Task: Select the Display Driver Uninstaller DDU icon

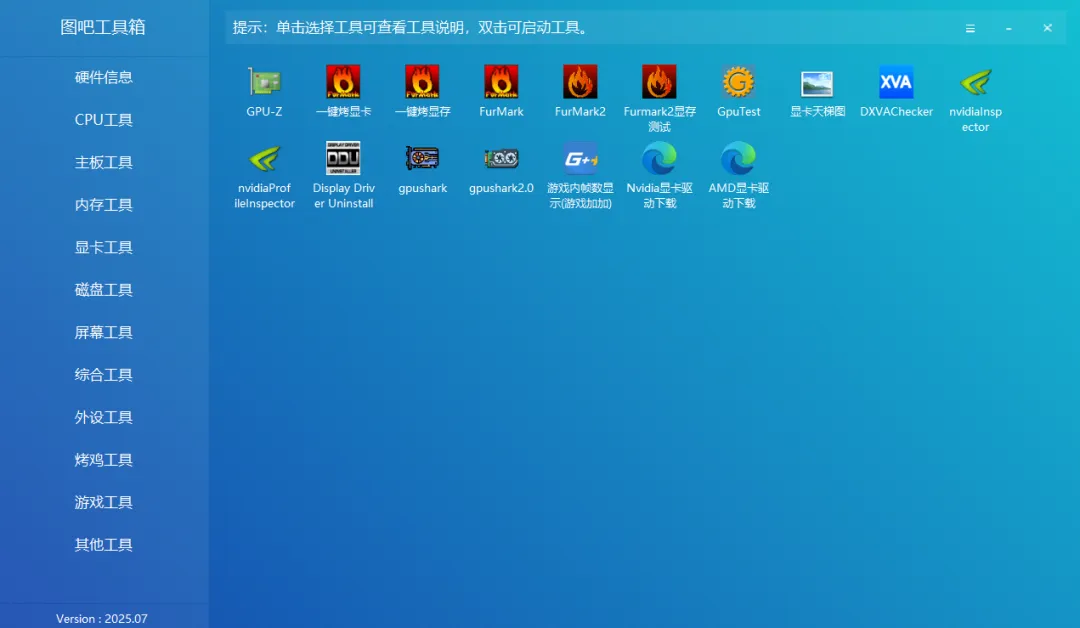Action: click(x=343, y=158)
